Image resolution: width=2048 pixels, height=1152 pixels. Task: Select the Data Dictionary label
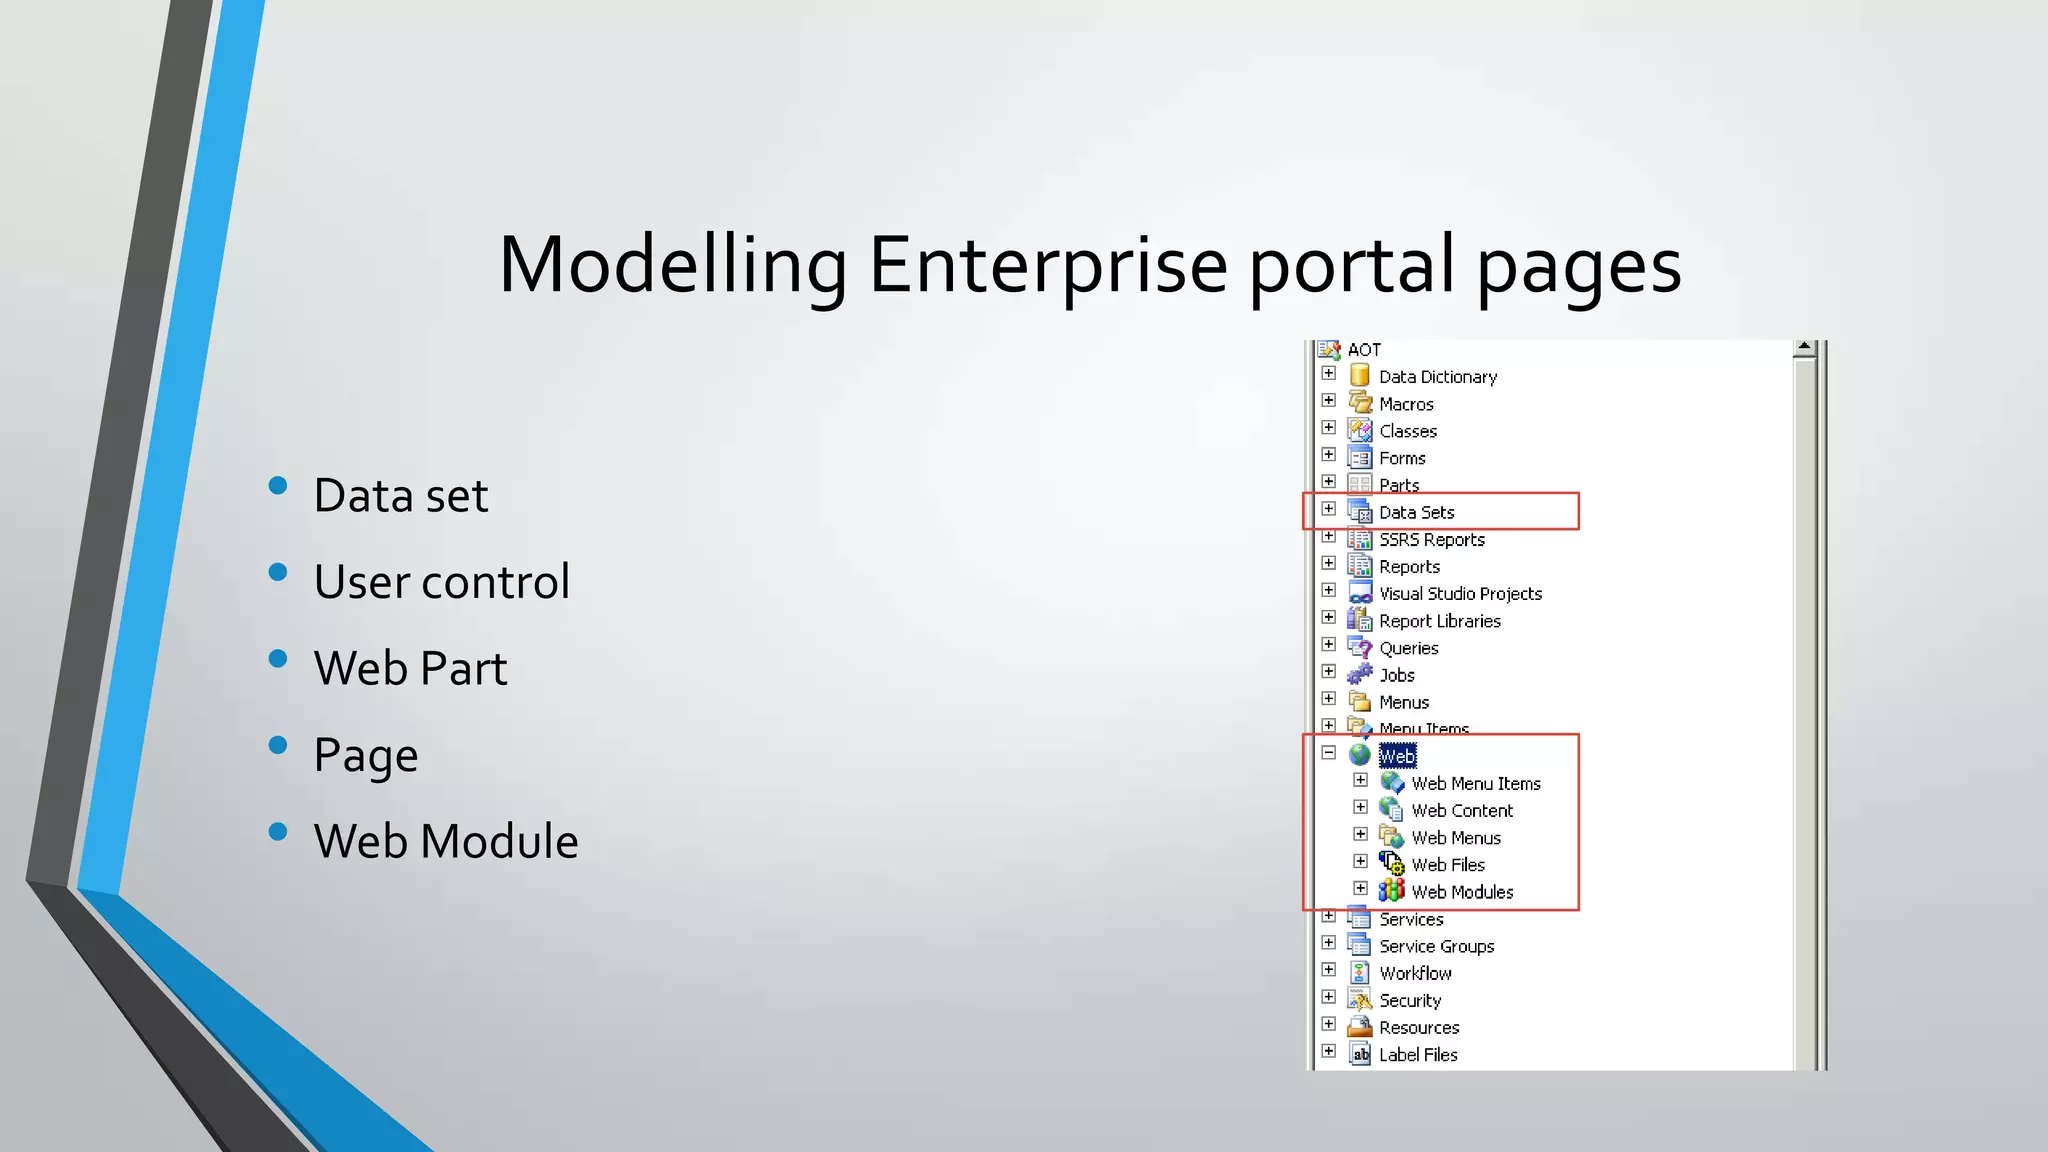coord(1438,377)
